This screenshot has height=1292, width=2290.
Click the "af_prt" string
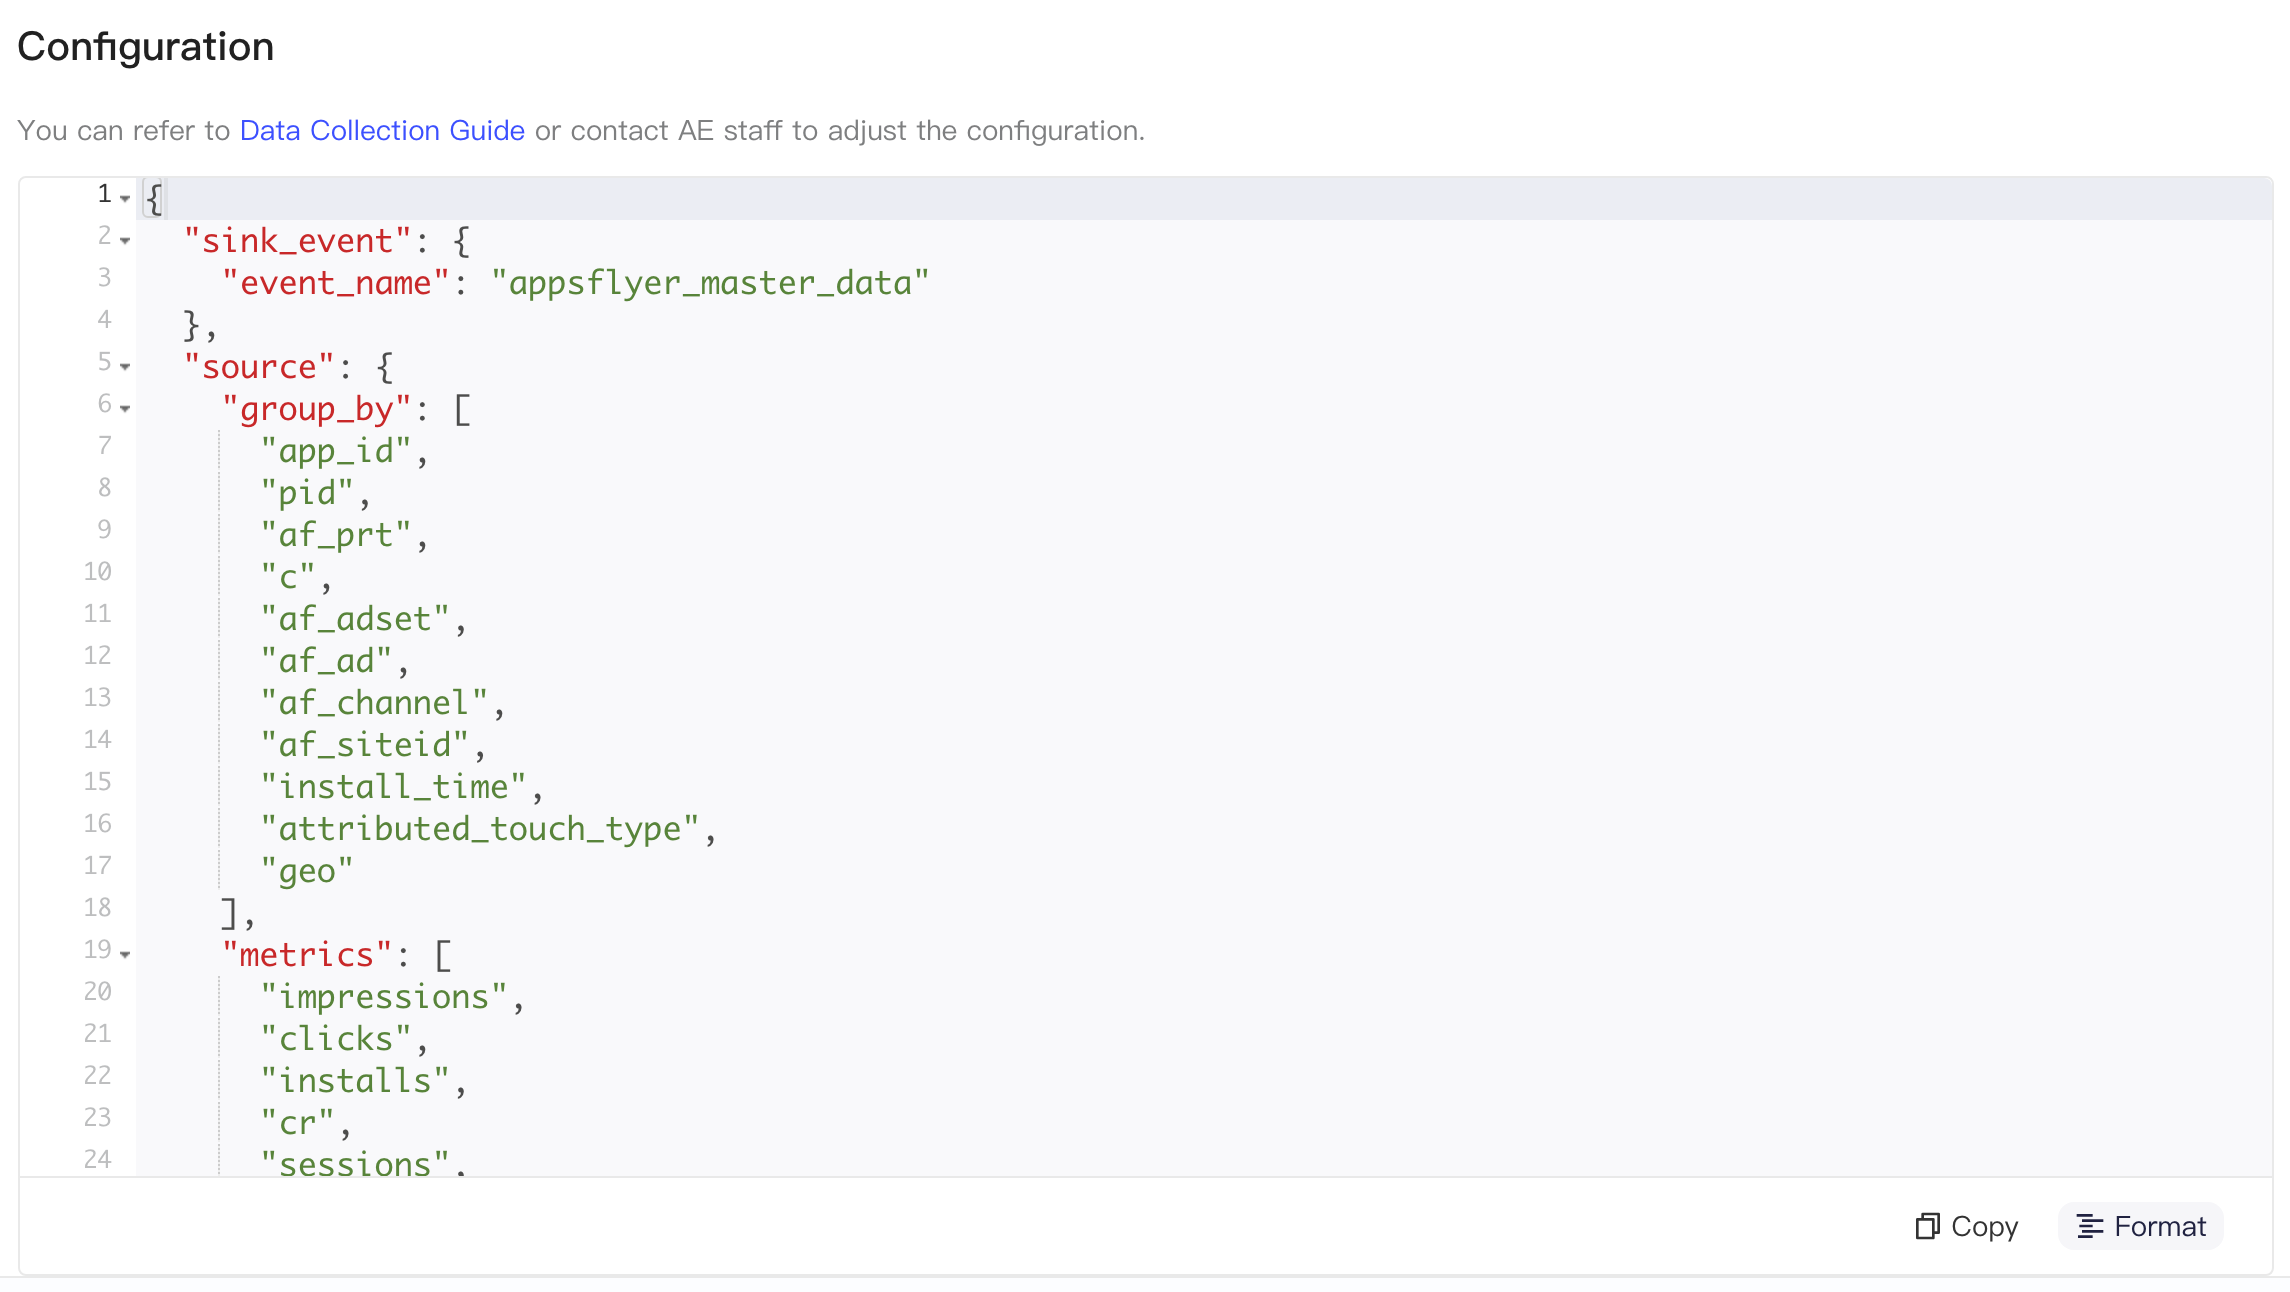[336, 535]
